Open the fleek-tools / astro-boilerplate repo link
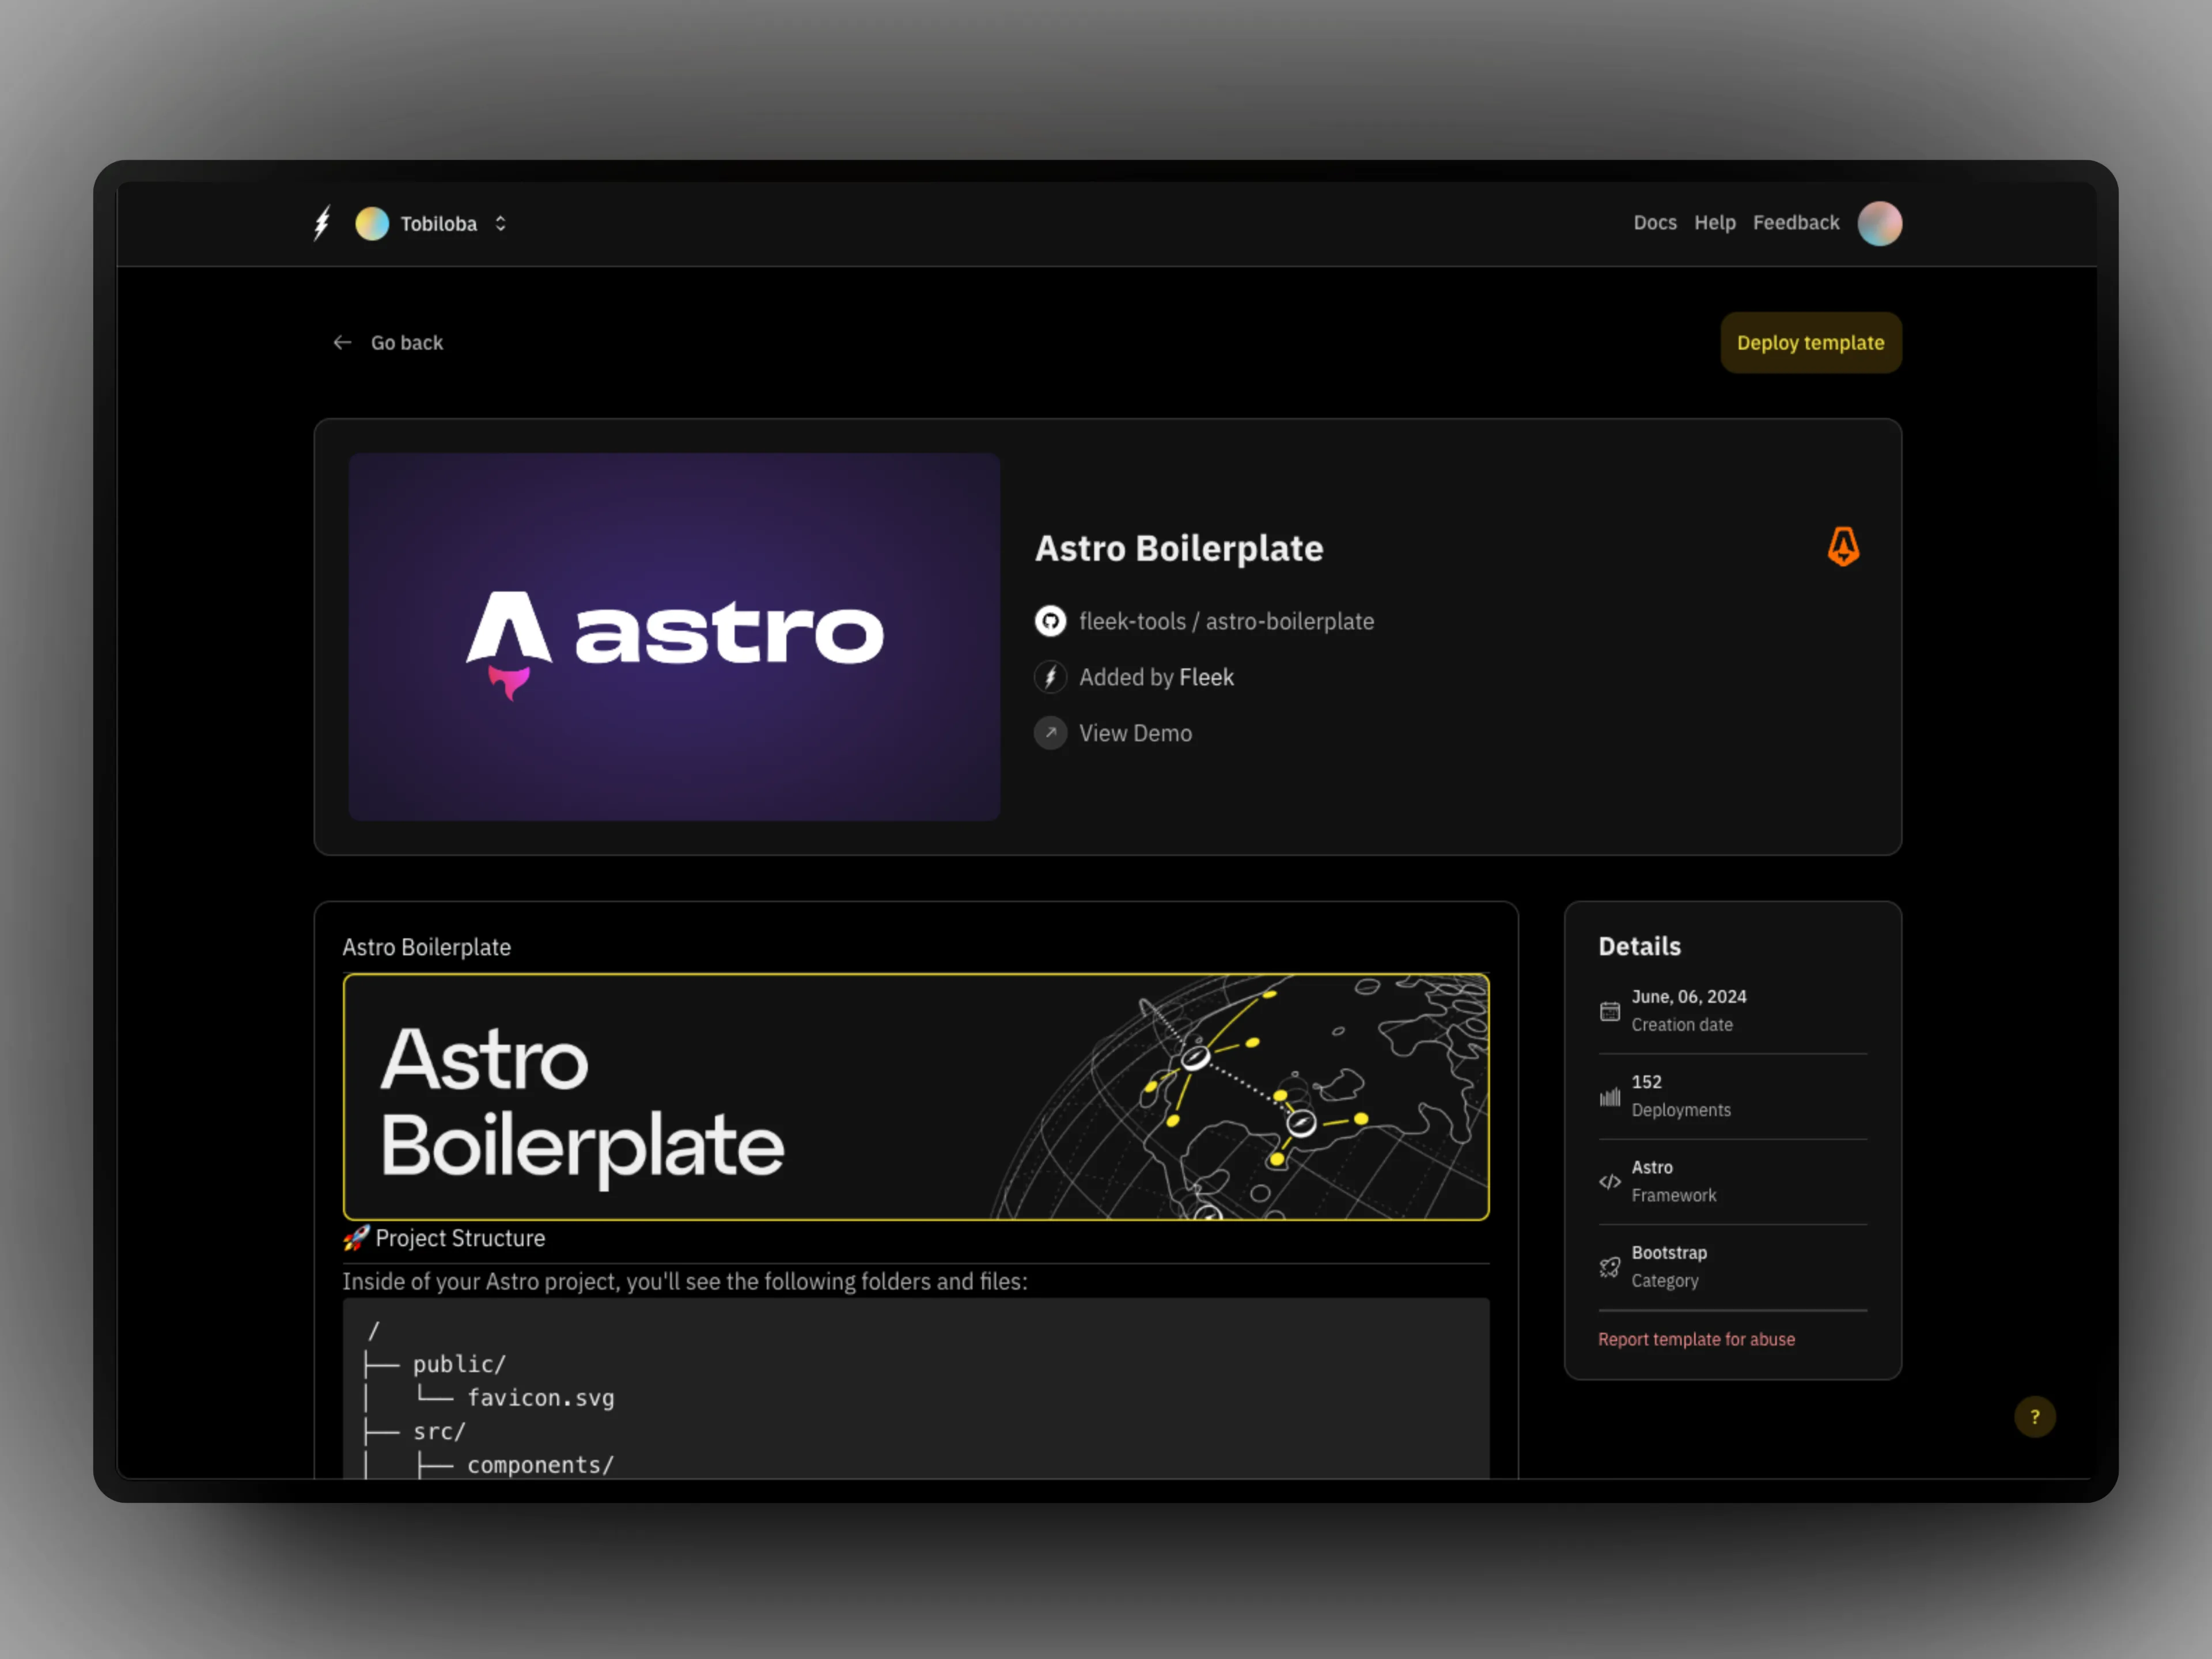Image resolution: width=2212 pixels, height=1659 pixels. pyautogui.click(x=1226, y=621)
